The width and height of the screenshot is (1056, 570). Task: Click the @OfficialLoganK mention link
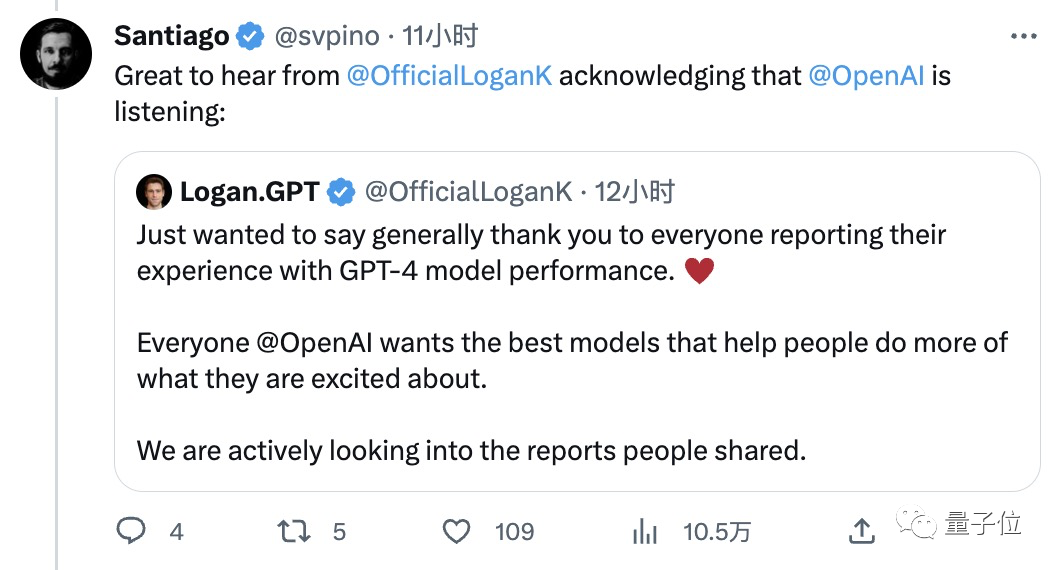pos(449,76)
